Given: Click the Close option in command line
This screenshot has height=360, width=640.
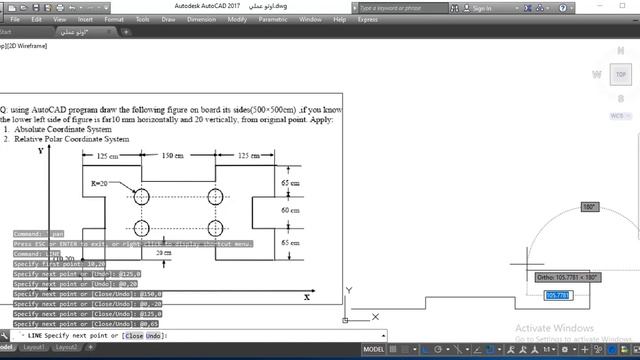Looking at the screenshot, I should (x=134, y=336).
